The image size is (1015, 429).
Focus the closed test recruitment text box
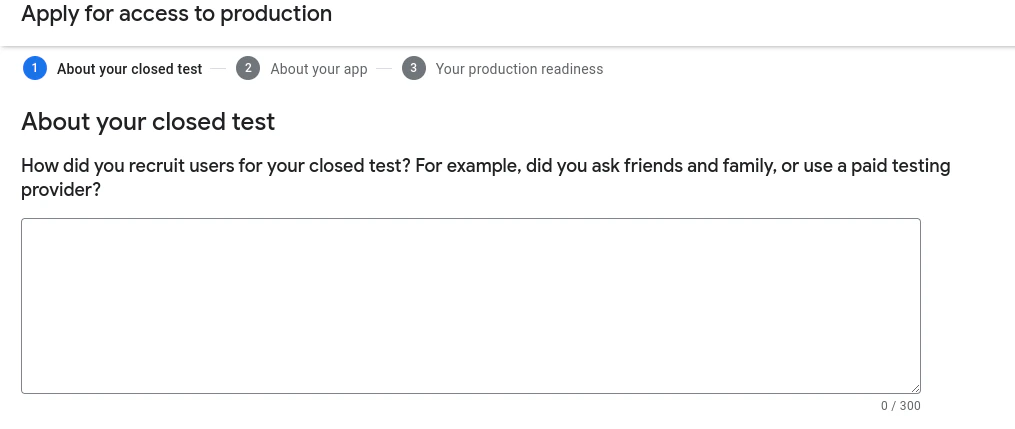pos(470,305)
